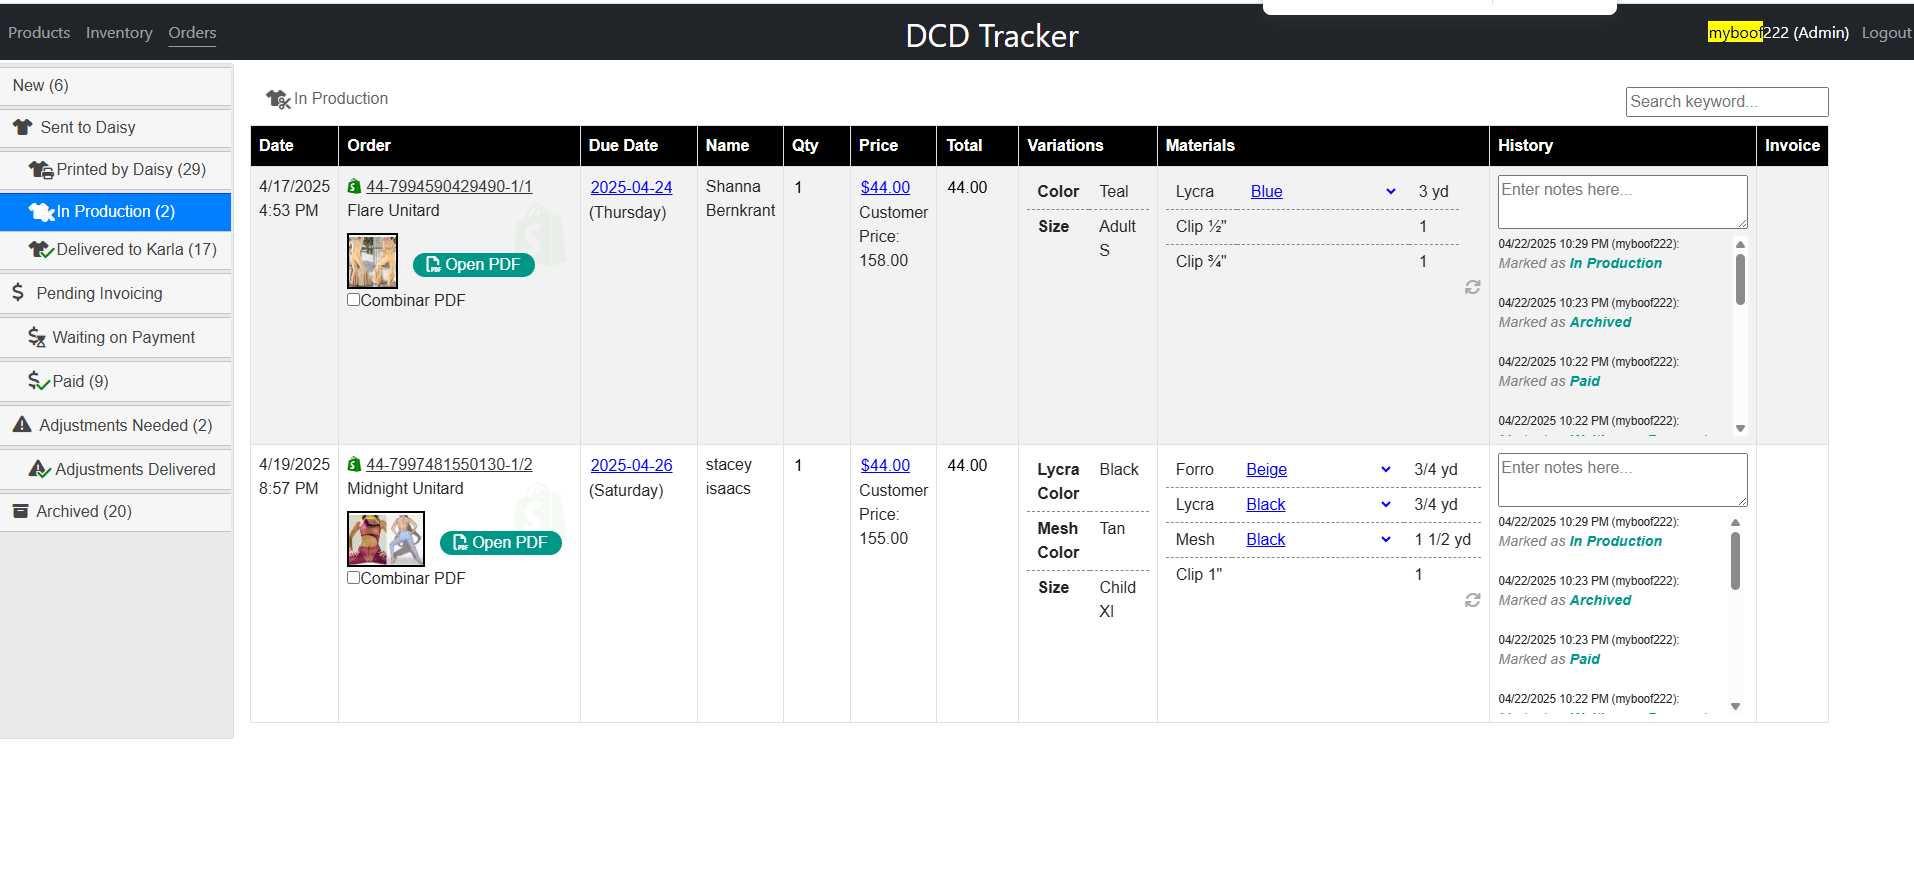Open PDF for the Midnight Unitard order
The image size is (1914, 894).
[x=500, y=543]
